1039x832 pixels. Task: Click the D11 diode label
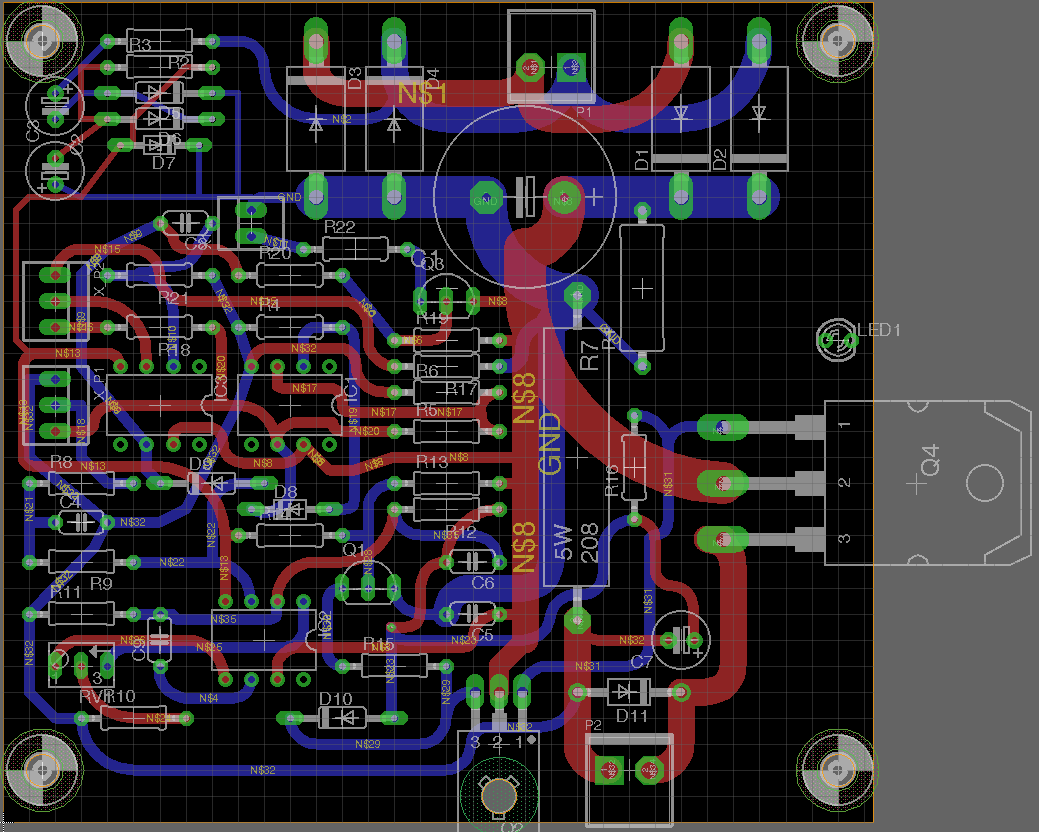[x=631, y=715]
